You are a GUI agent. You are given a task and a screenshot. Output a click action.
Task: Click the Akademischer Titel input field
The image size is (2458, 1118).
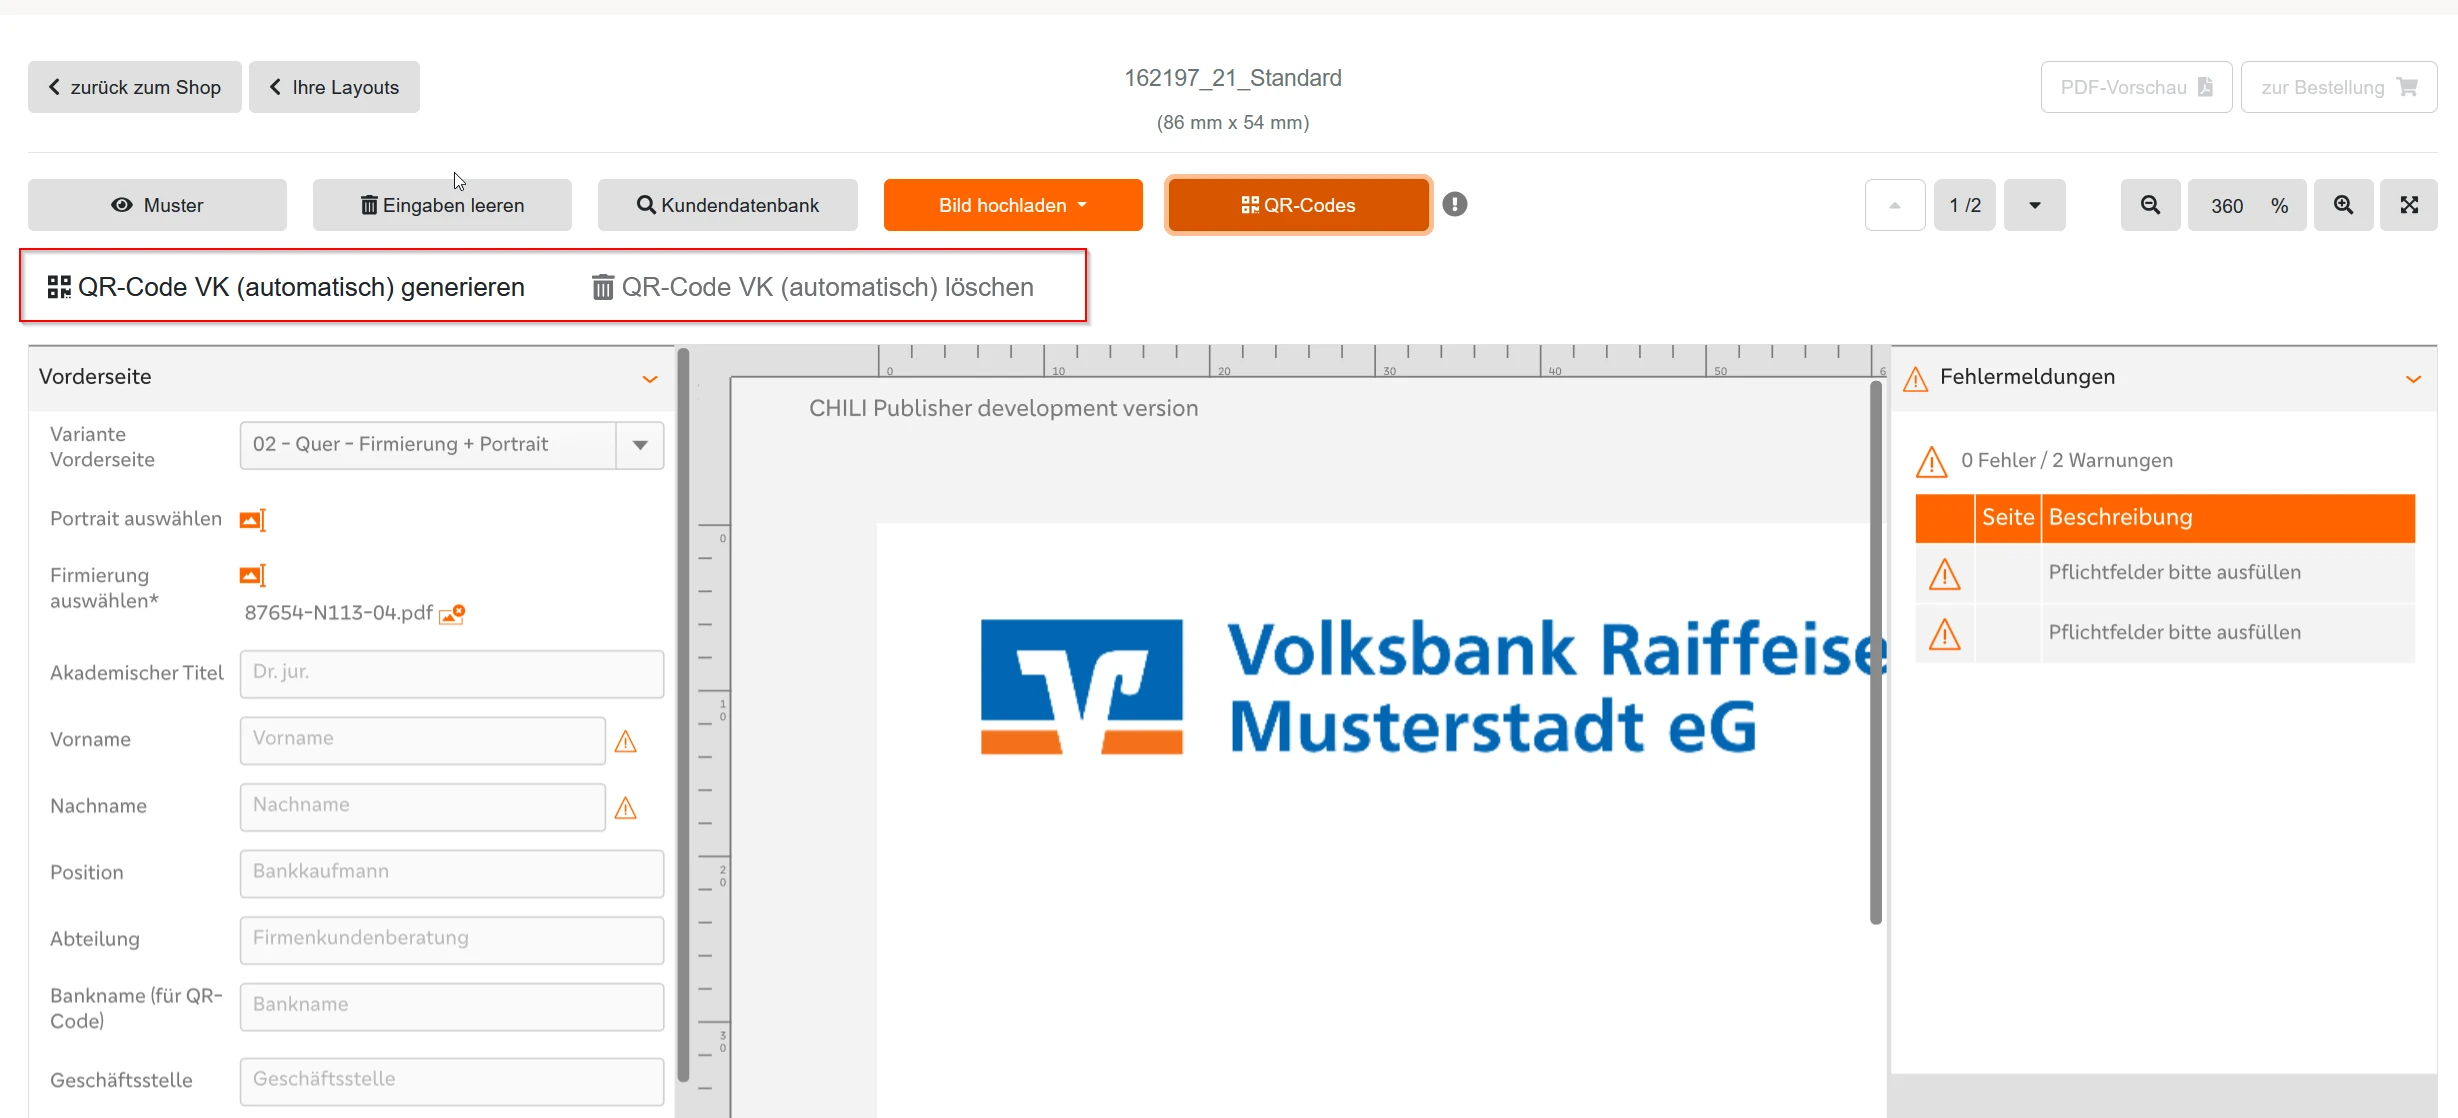pyautogui.click(x=451, y=673)
